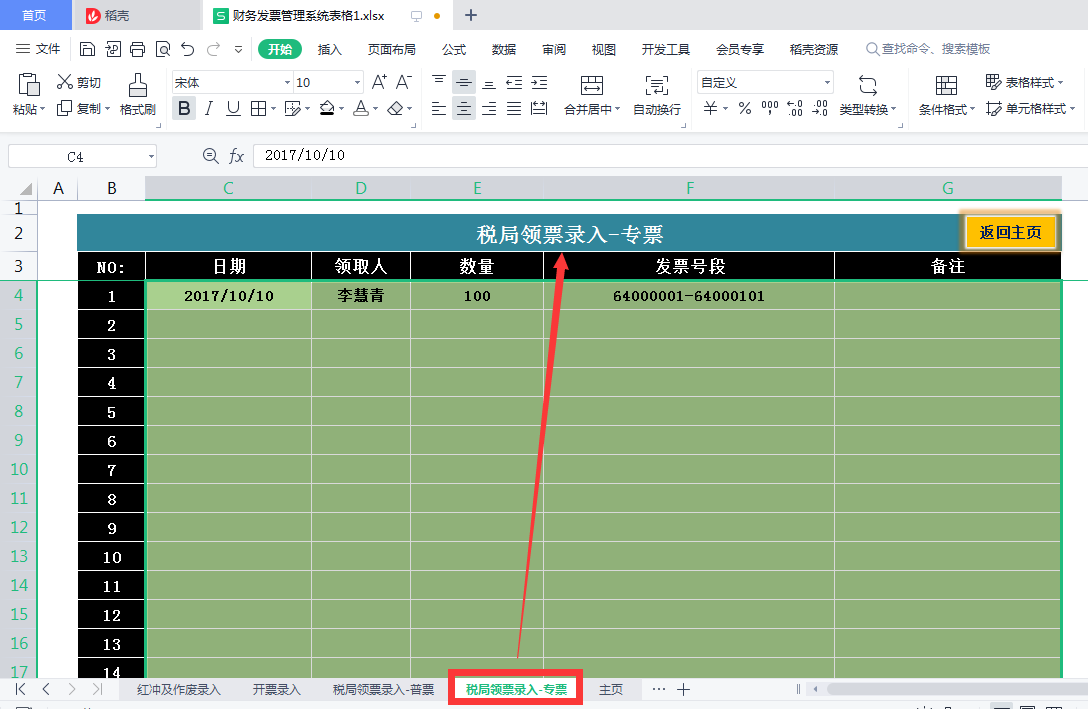The height and width of the screenshot is (709, 1088).
Task: Click the Type Conversion 类型转换 icon
Action: (867, 86)
